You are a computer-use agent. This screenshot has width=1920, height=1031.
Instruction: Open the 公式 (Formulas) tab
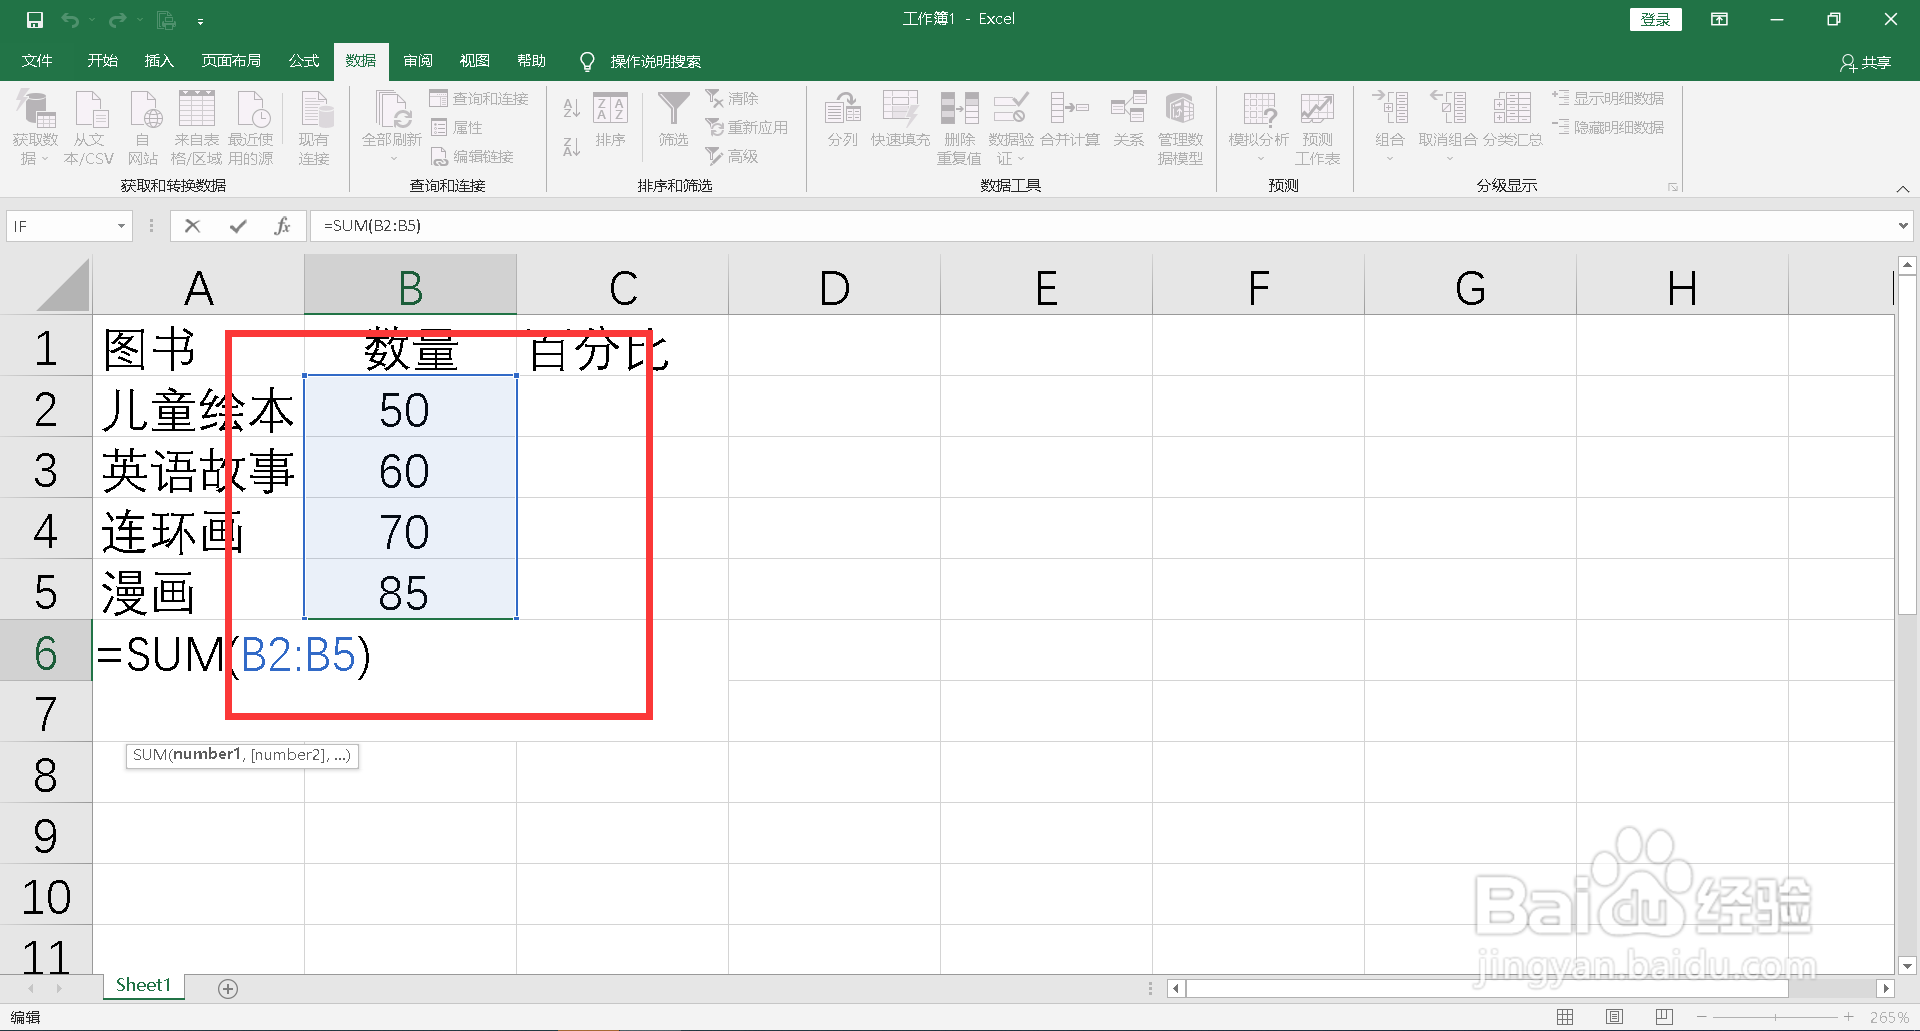[304, 61]
